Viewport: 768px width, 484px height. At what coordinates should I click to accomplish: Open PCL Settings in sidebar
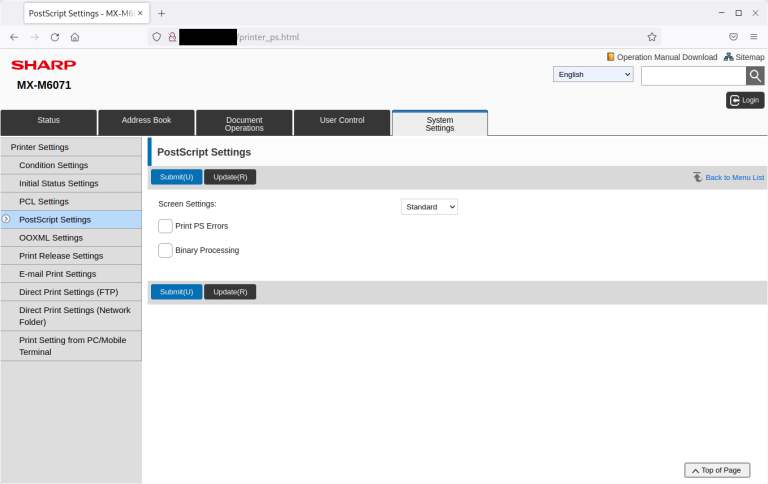pos(71,201)
